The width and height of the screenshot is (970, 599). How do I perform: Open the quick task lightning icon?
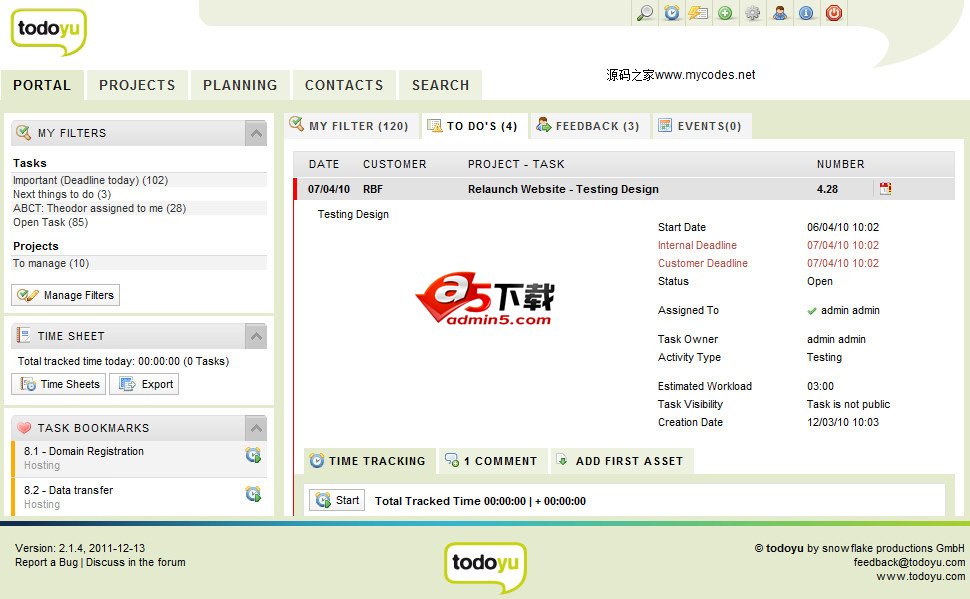point(698,13)
